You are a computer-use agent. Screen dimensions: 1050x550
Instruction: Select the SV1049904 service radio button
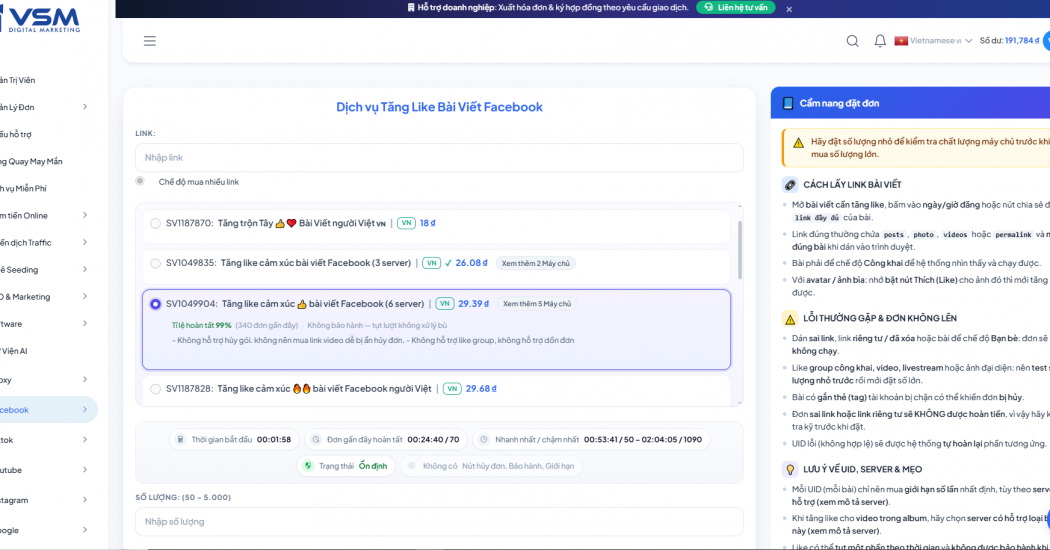(155, 303)
